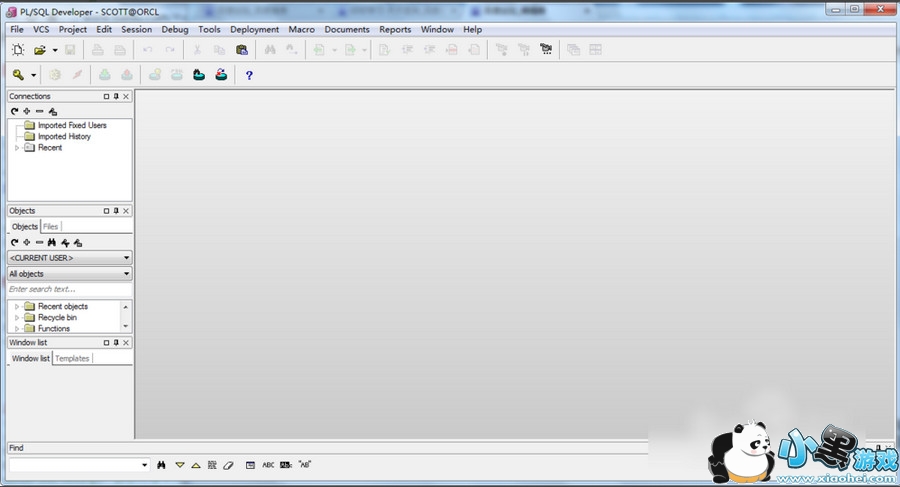Click the find-next down arrow in Find bar

179,465
